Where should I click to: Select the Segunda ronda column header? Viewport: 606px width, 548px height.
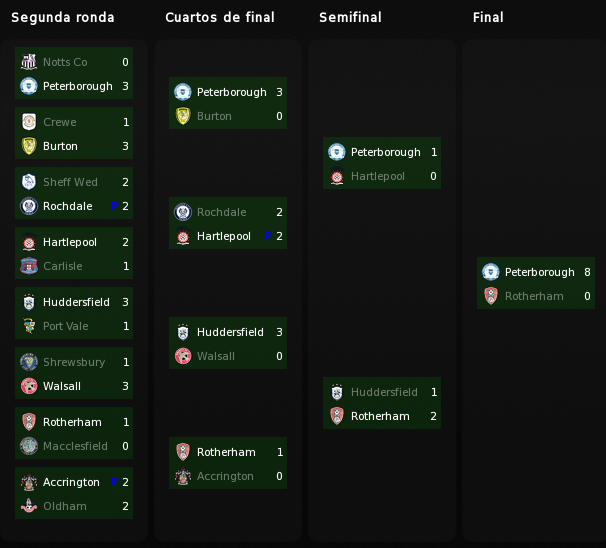tap(63, 17)
